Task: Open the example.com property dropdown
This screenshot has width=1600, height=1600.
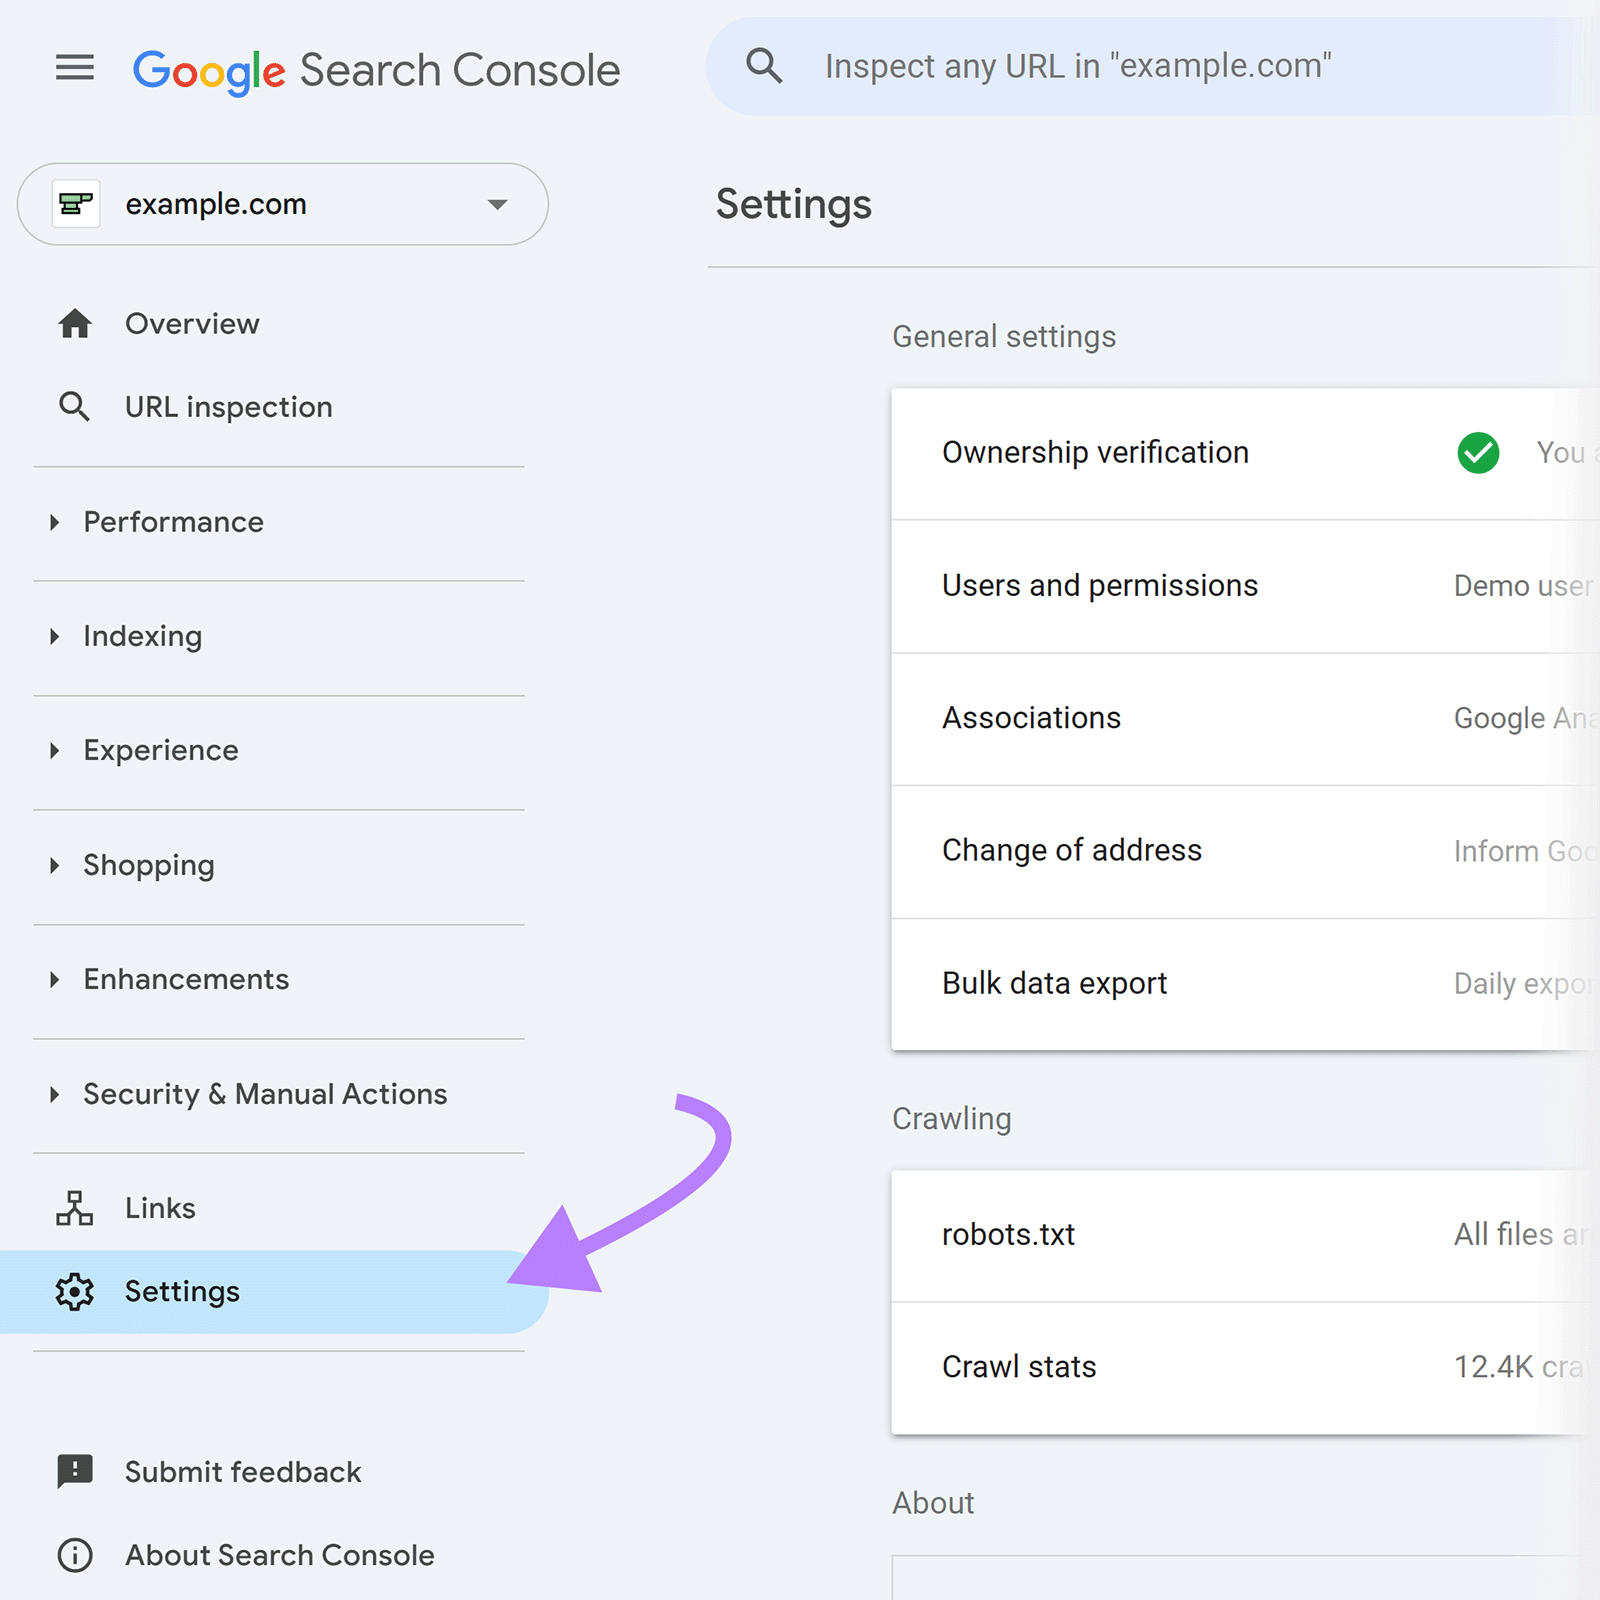Action: [x=497, y=204]
